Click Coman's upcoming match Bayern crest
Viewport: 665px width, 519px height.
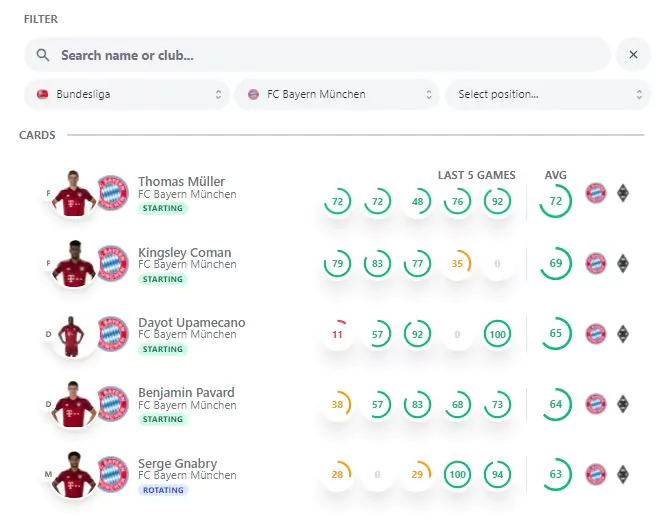pos(596,263)
